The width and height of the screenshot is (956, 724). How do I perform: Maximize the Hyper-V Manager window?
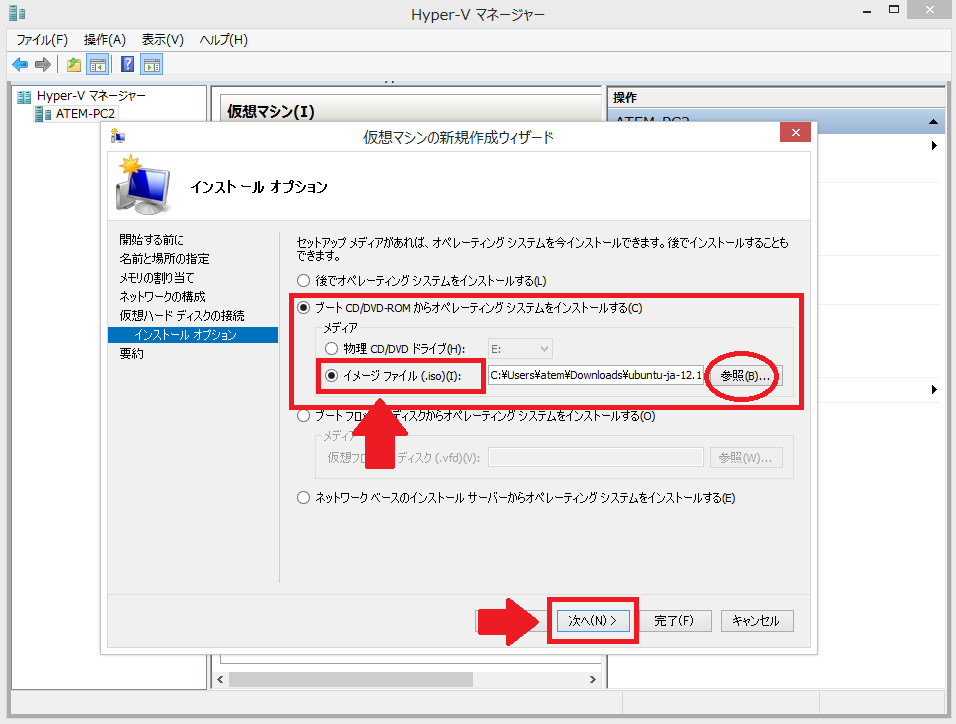click(894, 10)
